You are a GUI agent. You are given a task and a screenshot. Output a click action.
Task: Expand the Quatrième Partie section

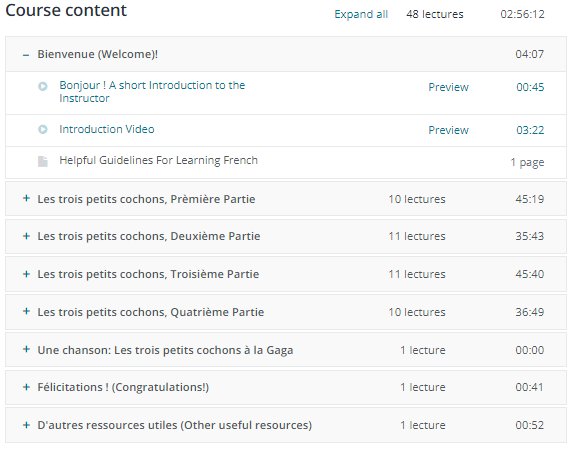[x=26, y=311]
